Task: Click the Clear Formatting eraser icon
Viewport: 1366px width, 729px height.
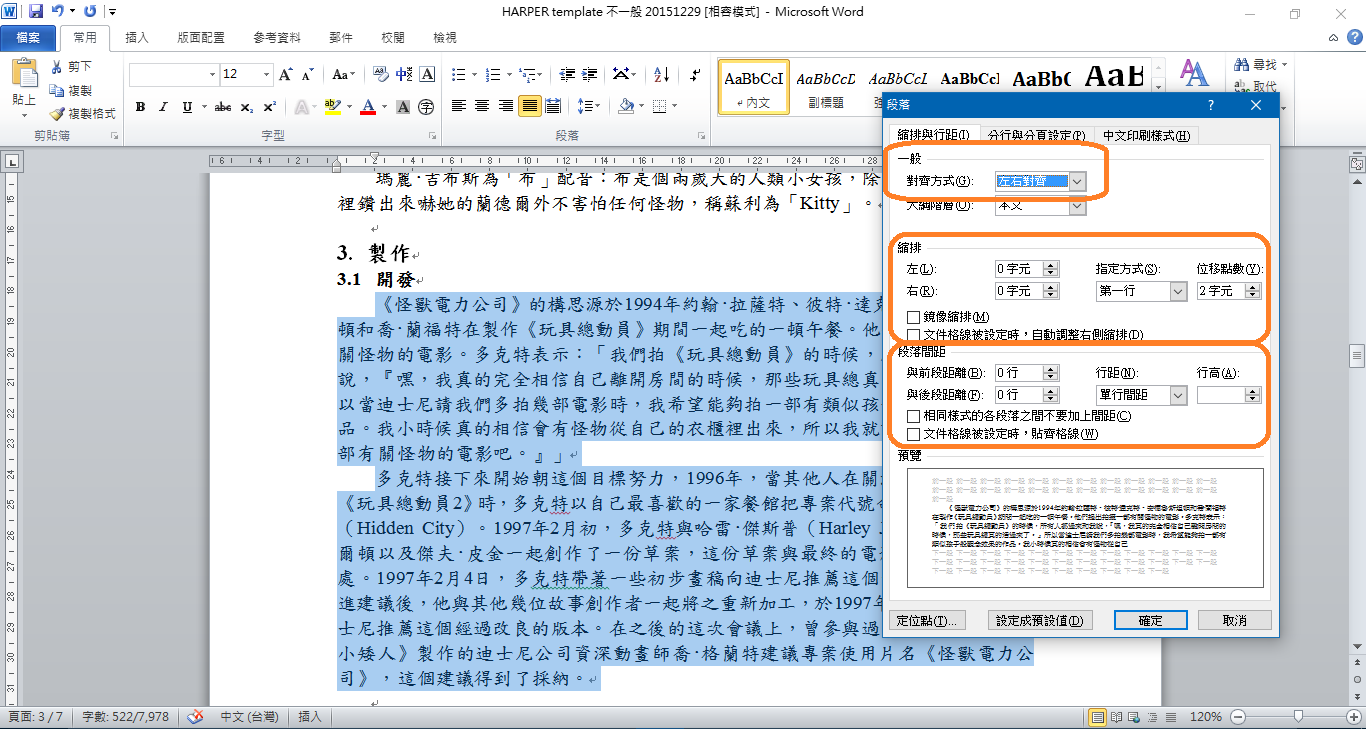Action: tap(381, 74)
